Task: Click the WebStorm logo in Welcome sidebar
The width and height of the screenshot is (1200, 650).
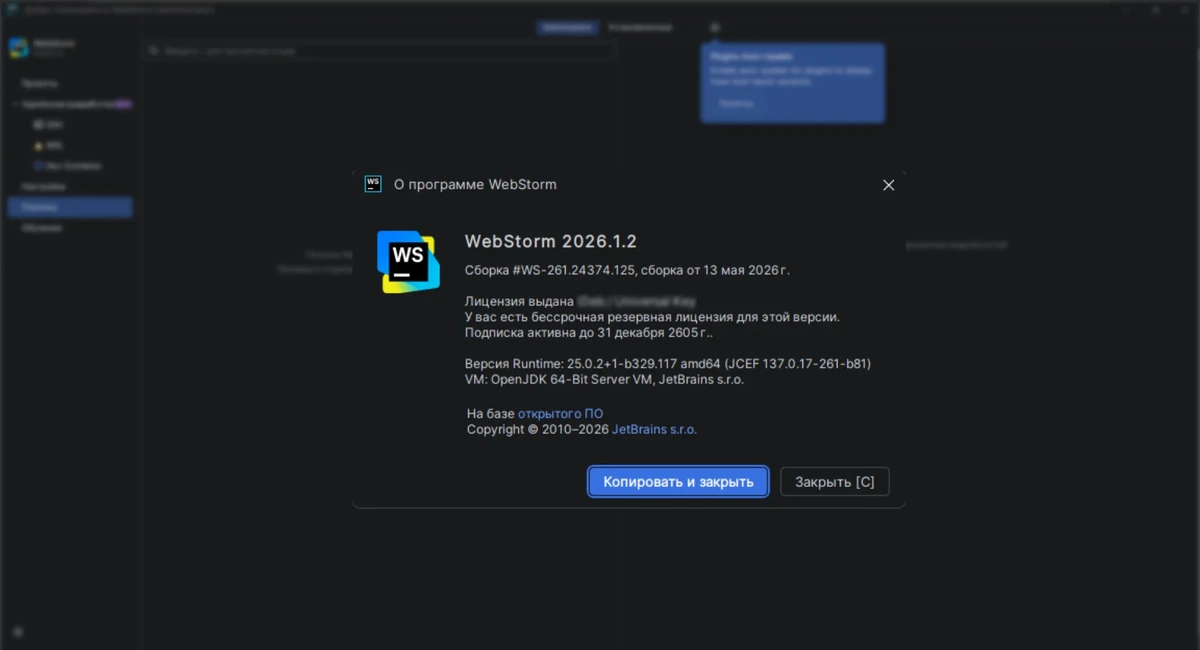Action: click(19, 48)
